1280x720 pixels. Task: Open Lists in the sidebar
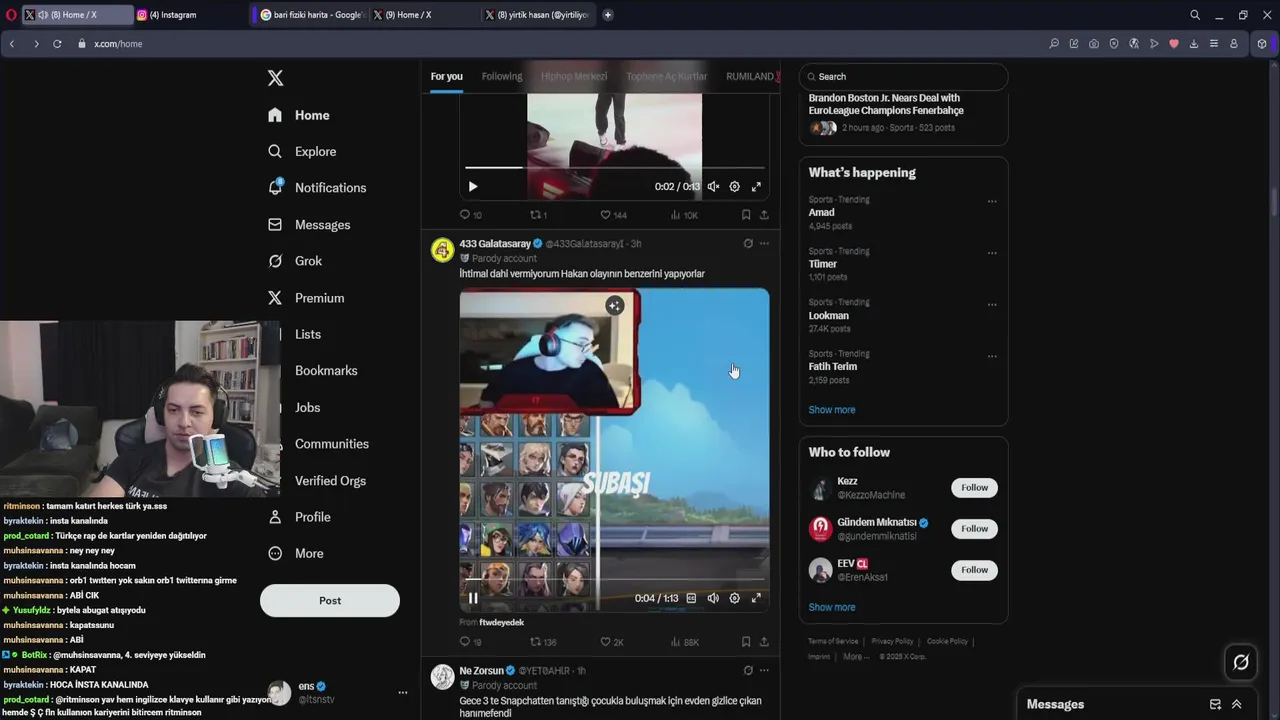[x=307, y=334]
